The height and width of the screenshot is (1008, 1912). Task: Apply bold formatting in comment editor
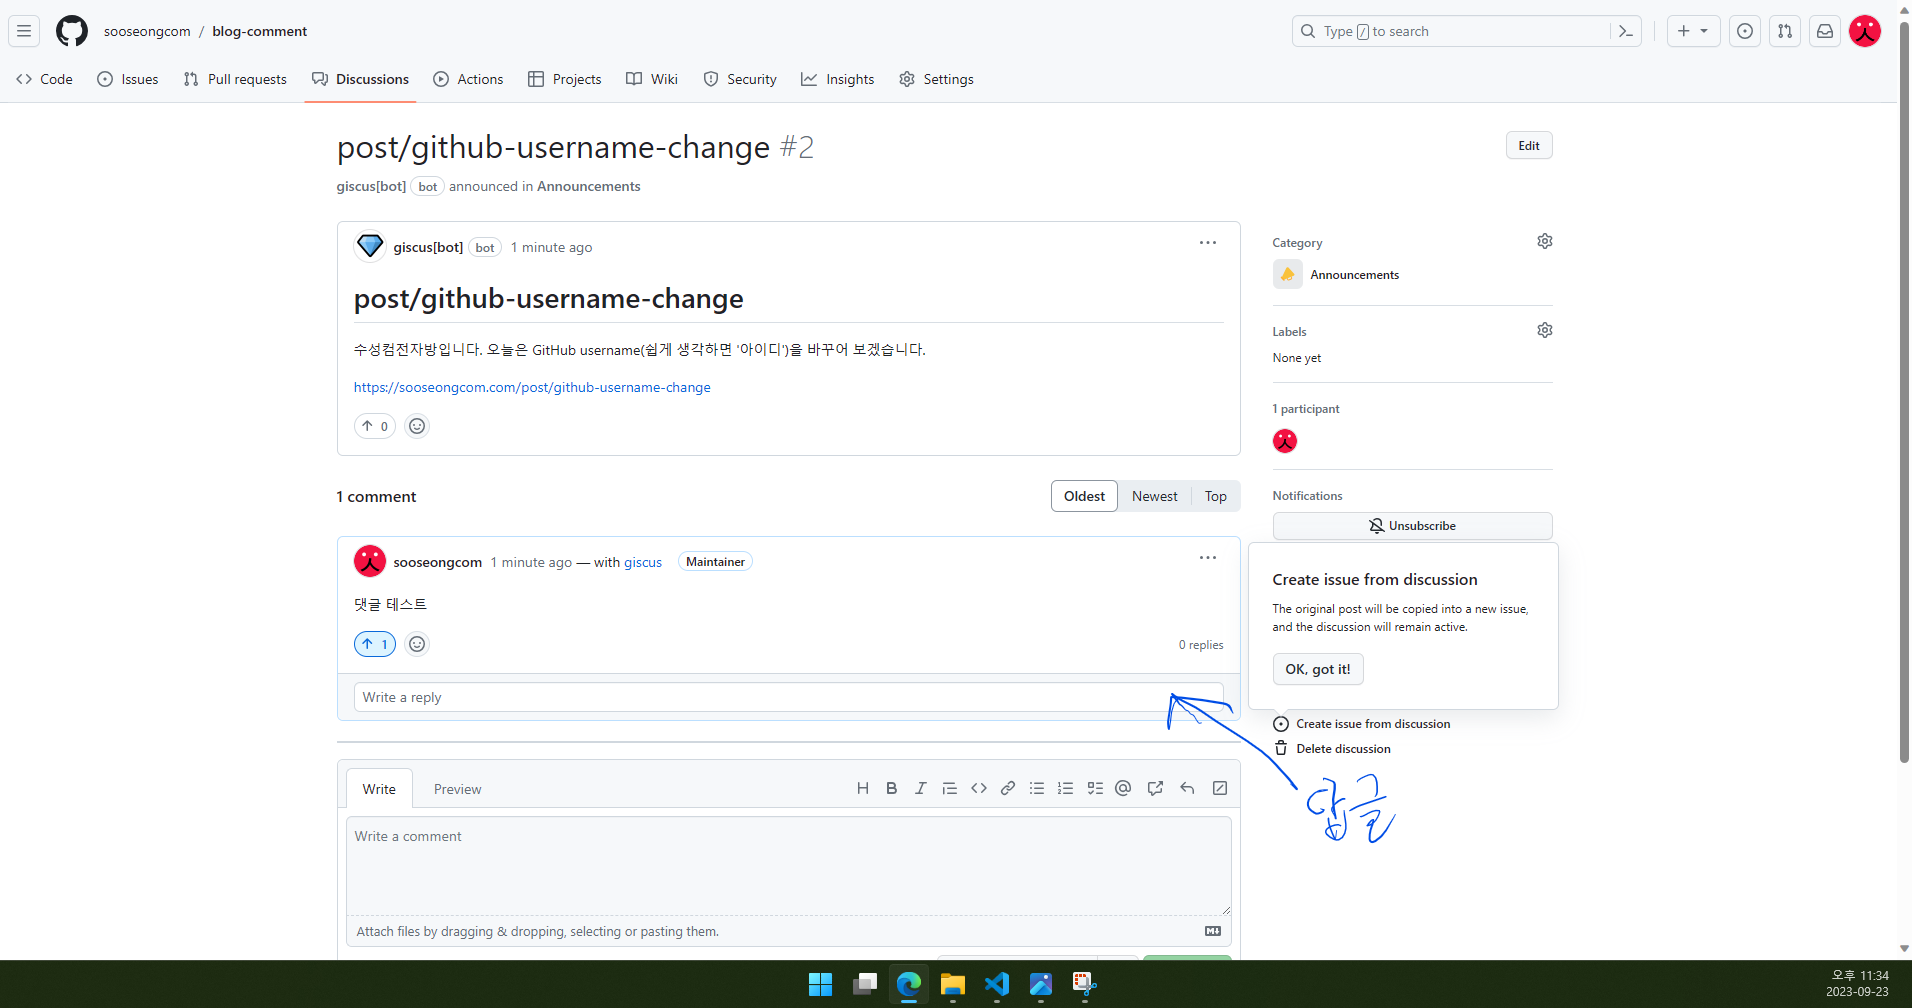pos(892,788)
